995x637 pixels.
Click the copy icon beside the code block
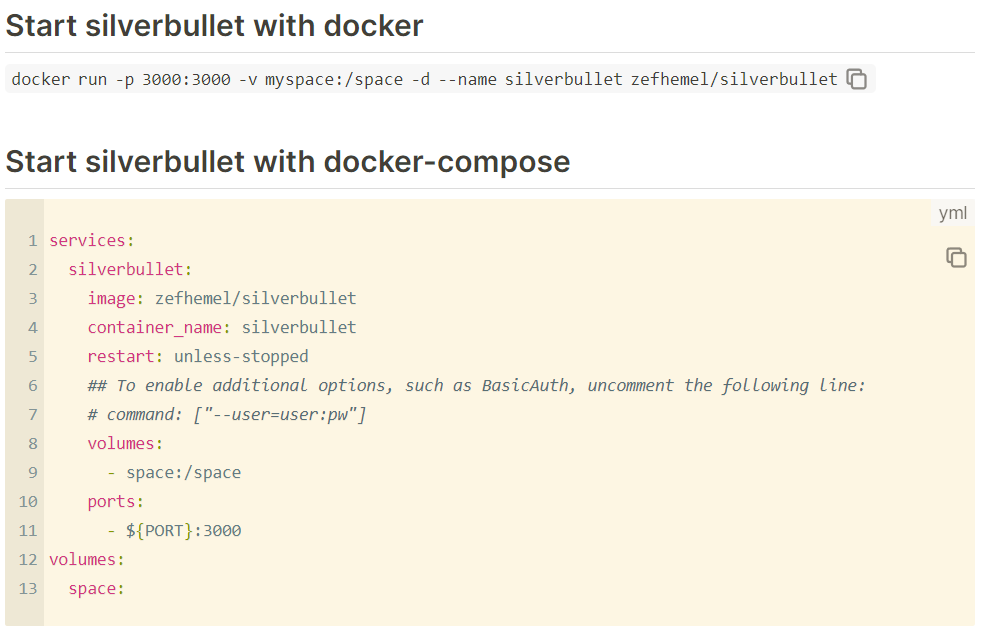click(956, 257)
